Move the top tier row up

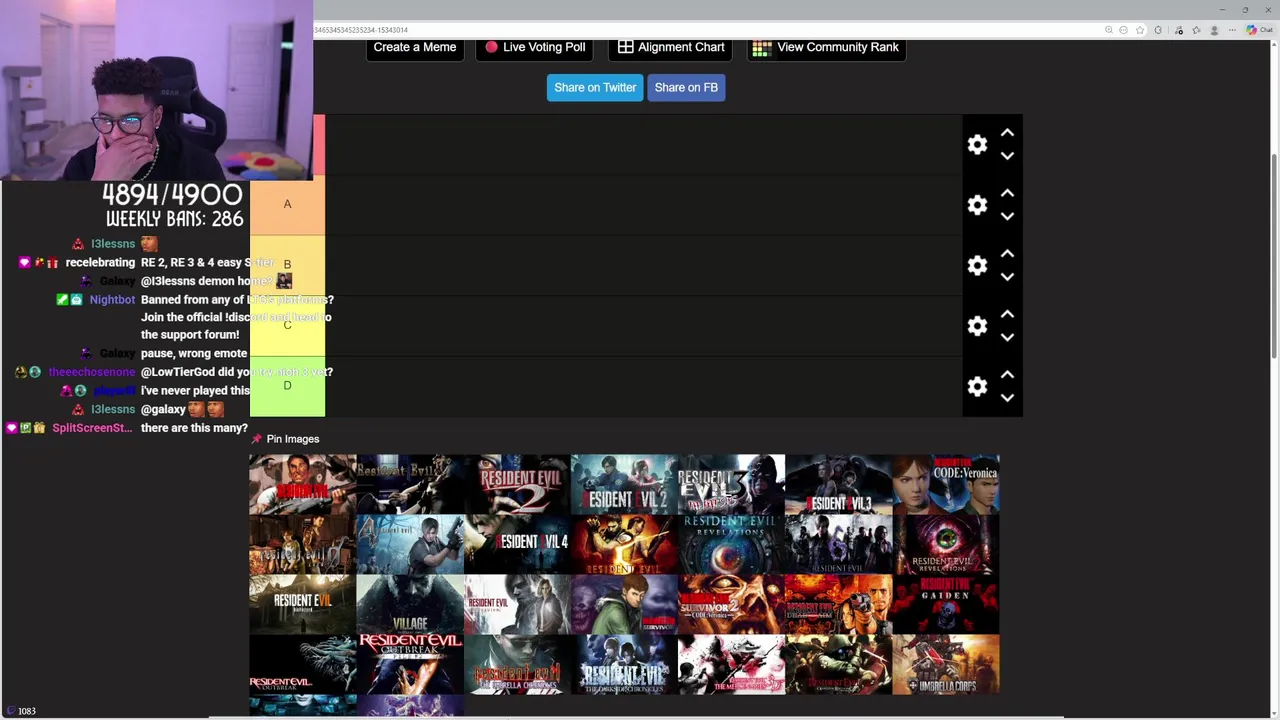[x=1007, y=133]
